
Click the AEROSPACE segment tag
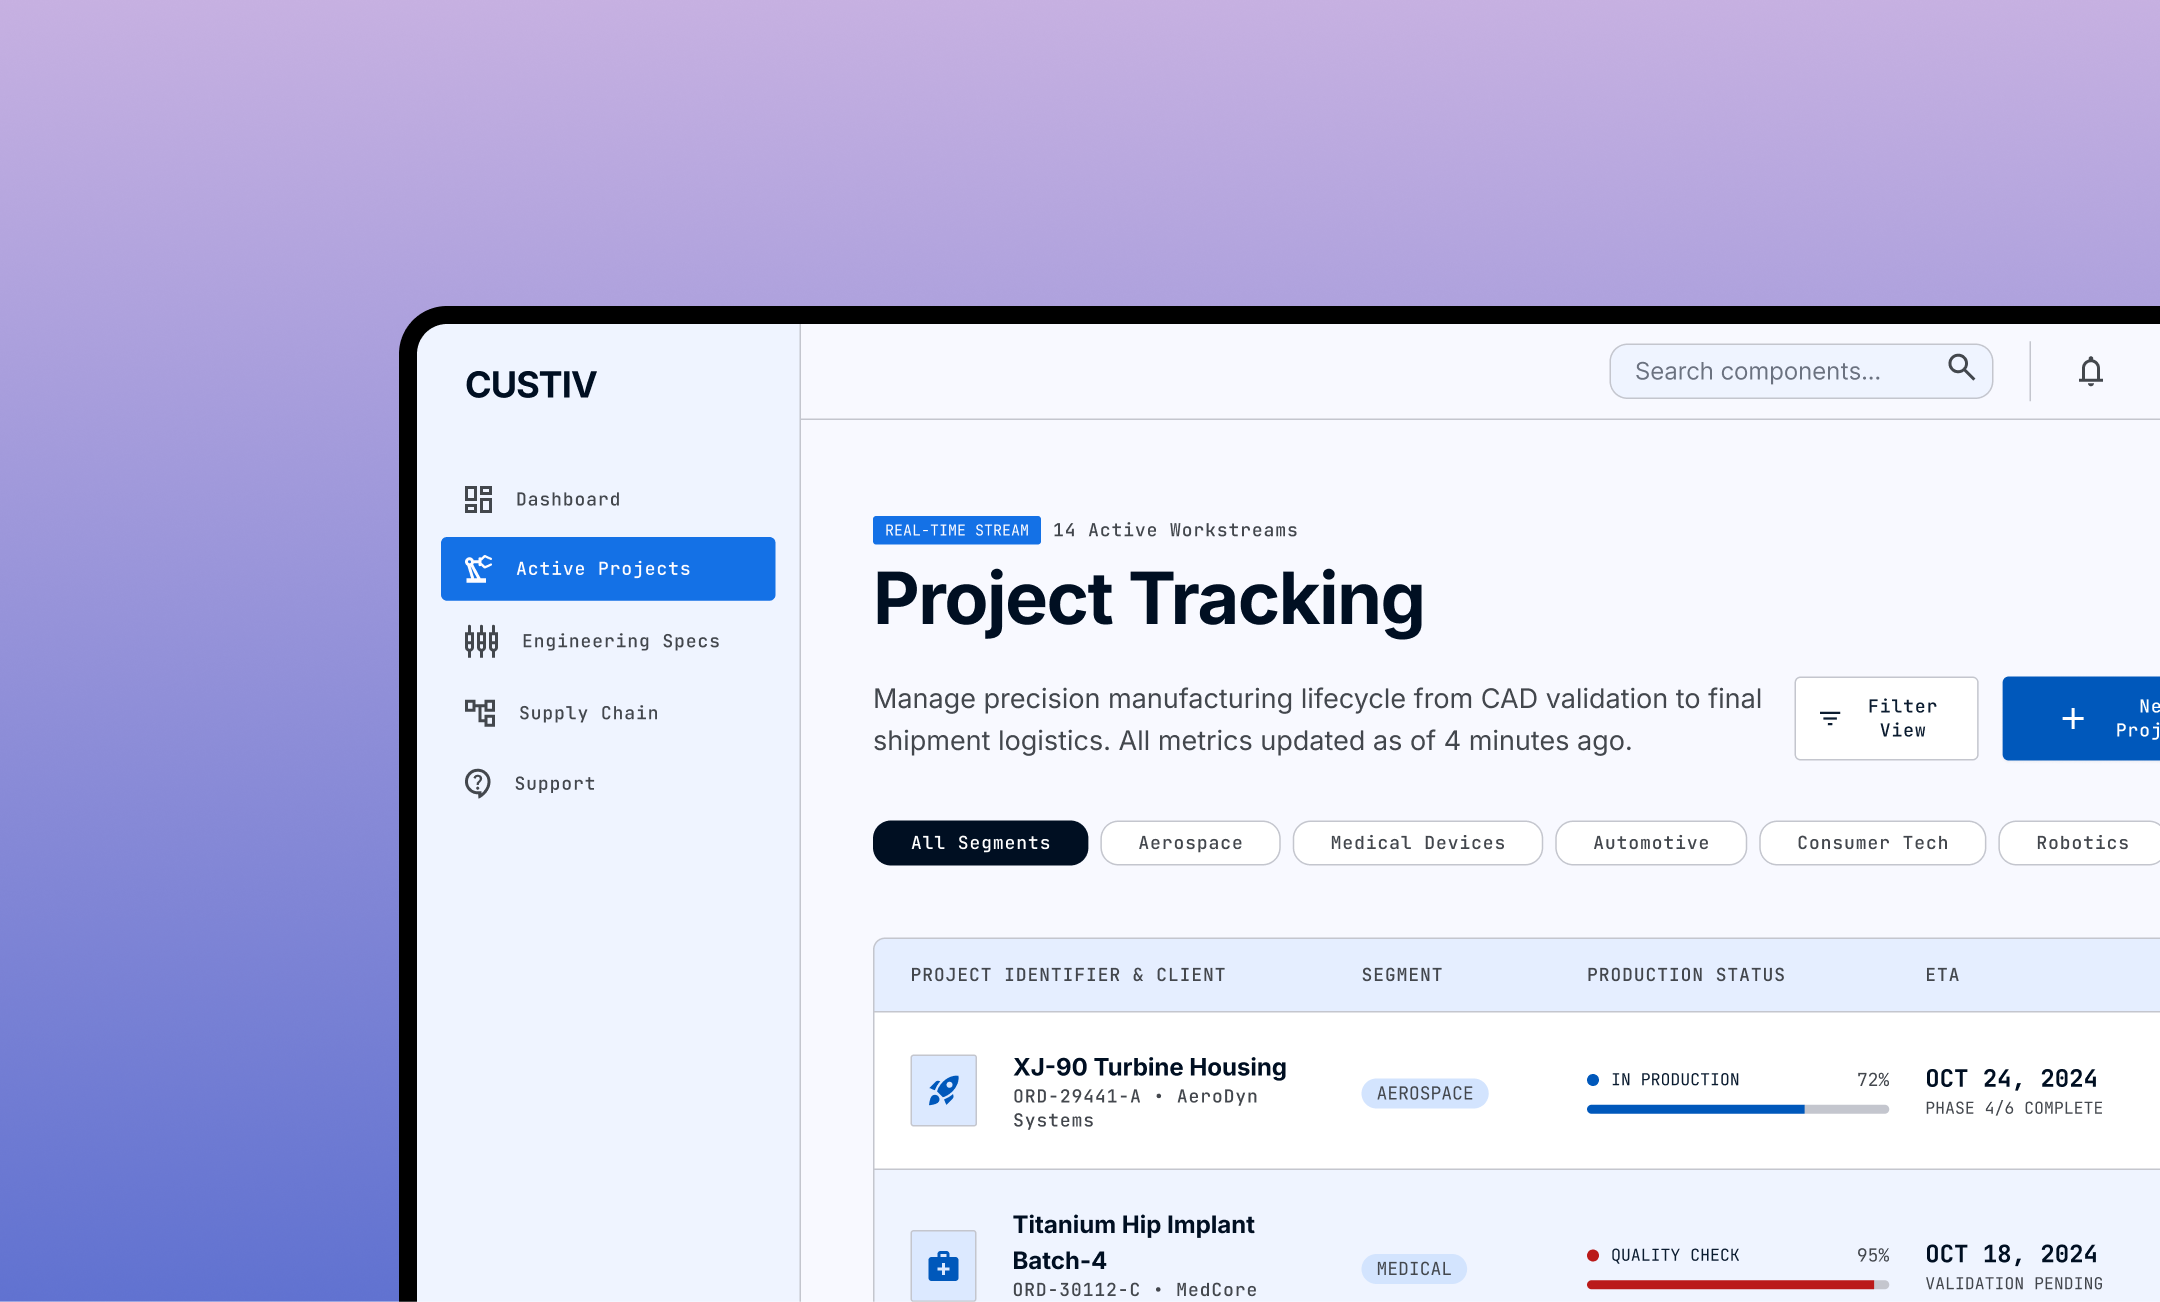[x=1425, y=1093]
